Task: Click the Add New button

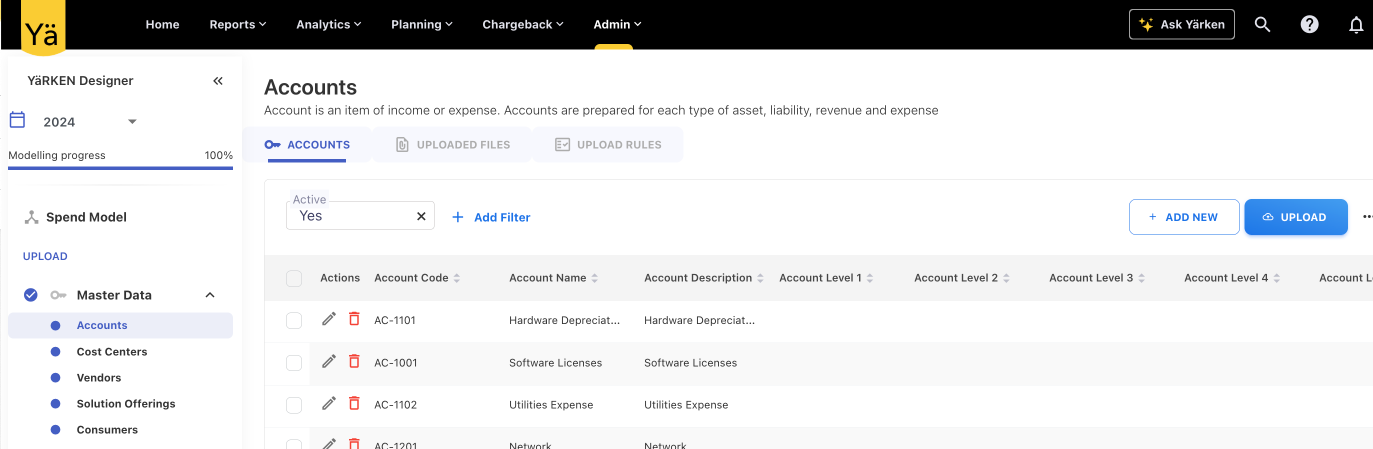Action: point(1183,217)
